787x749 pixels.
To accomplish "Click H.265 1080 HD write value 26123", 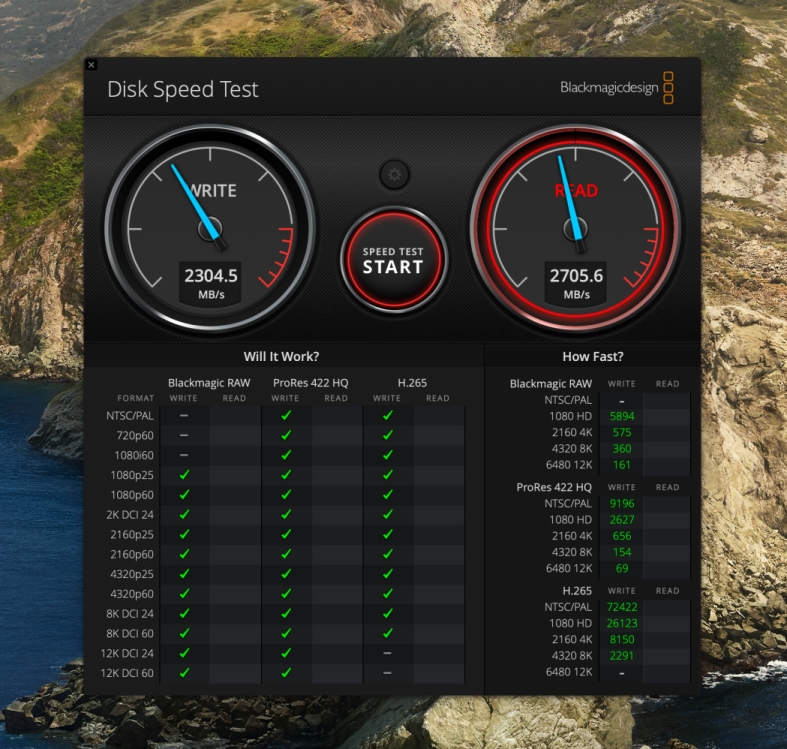I will coord(622,623).
